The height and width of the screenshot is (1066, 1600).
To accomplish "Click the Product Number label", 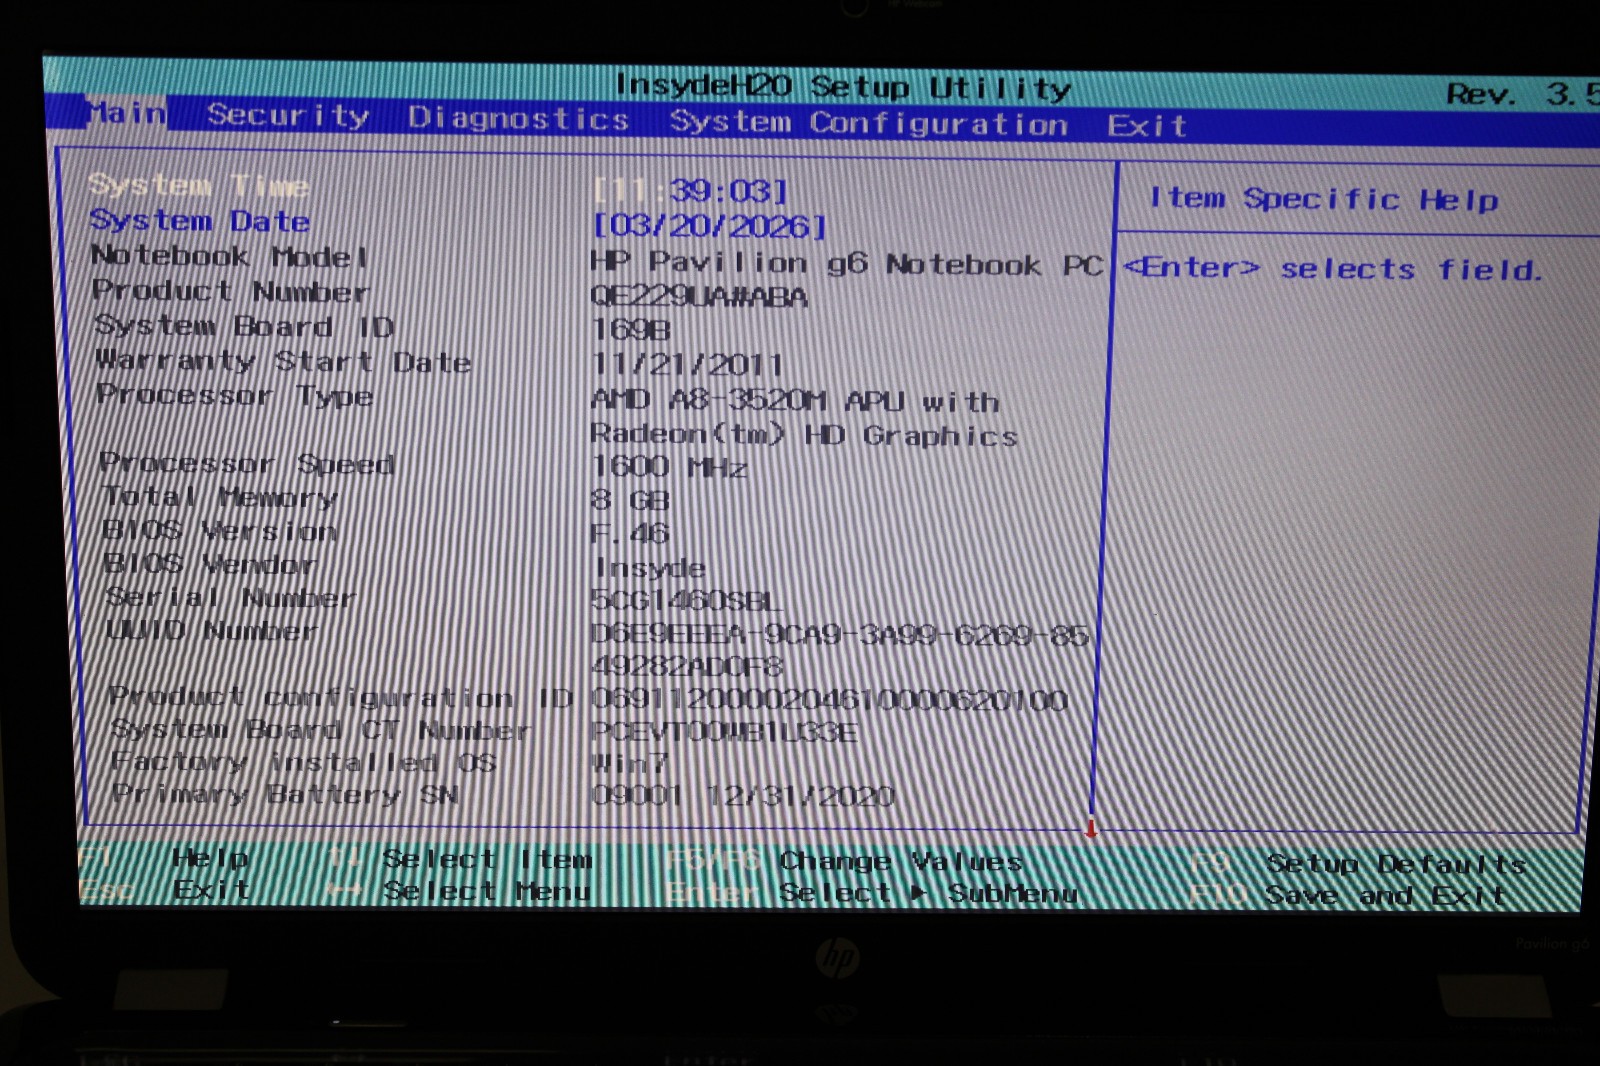I will coord(230,291).
